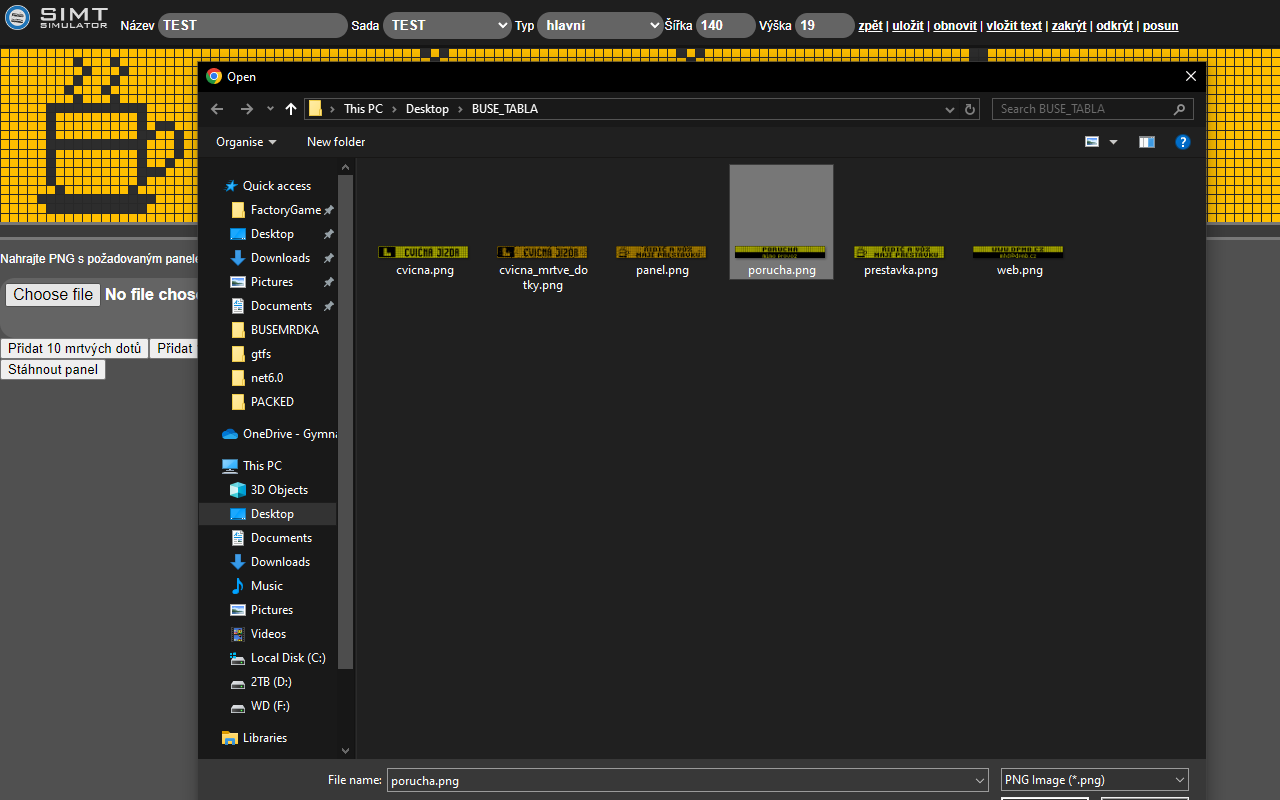Refresh the BUSE_TABLA folder listing
Viewport: 1280px width, 800px height.
click(x=969, y=109)
